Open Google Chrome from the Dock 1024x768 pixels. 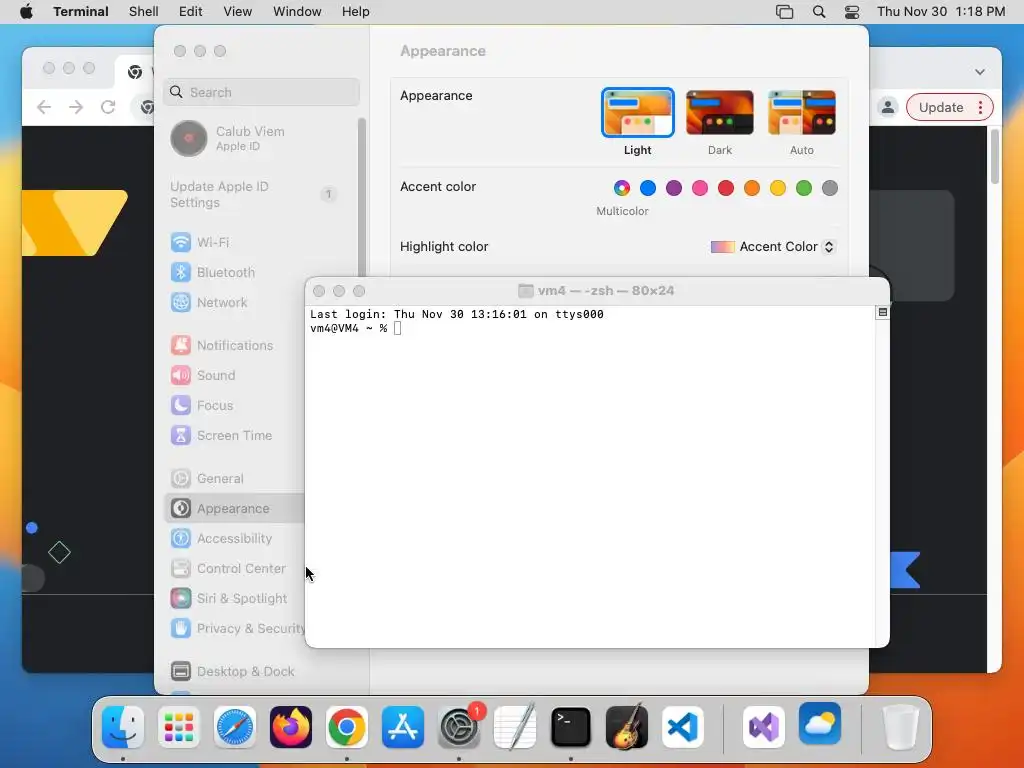coord(347,727)
